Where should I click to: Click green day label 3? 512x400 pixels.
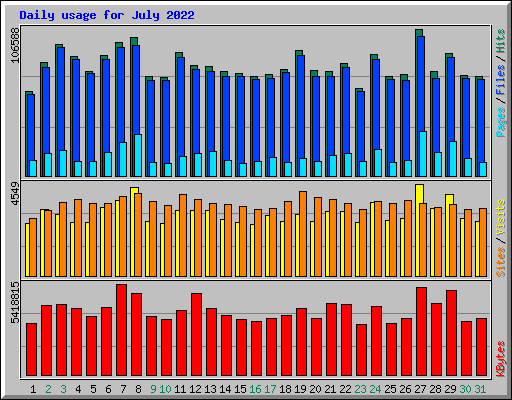pos(63,389)
